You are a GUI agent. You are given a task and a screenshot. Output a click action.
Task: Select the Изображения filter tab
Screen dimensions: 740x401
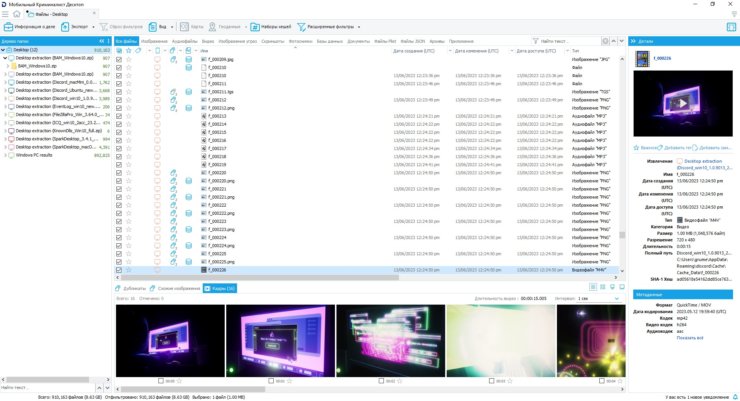tap(155, 41)
